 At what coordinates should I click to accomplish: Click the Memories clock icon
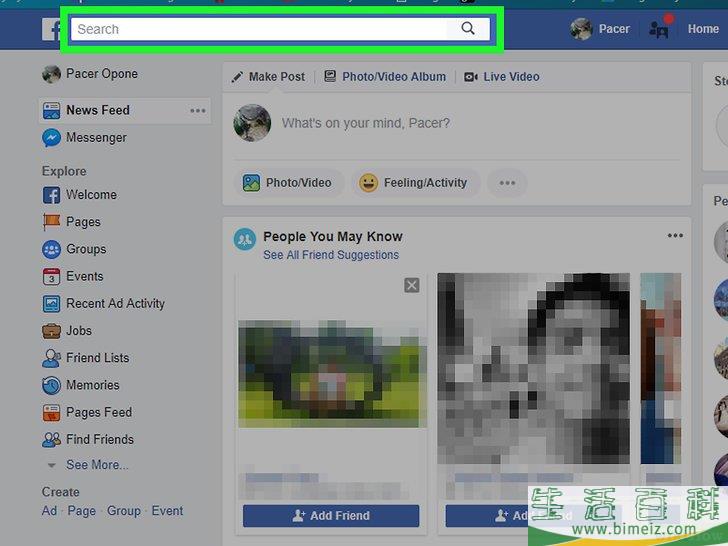[x=51, y=385]
